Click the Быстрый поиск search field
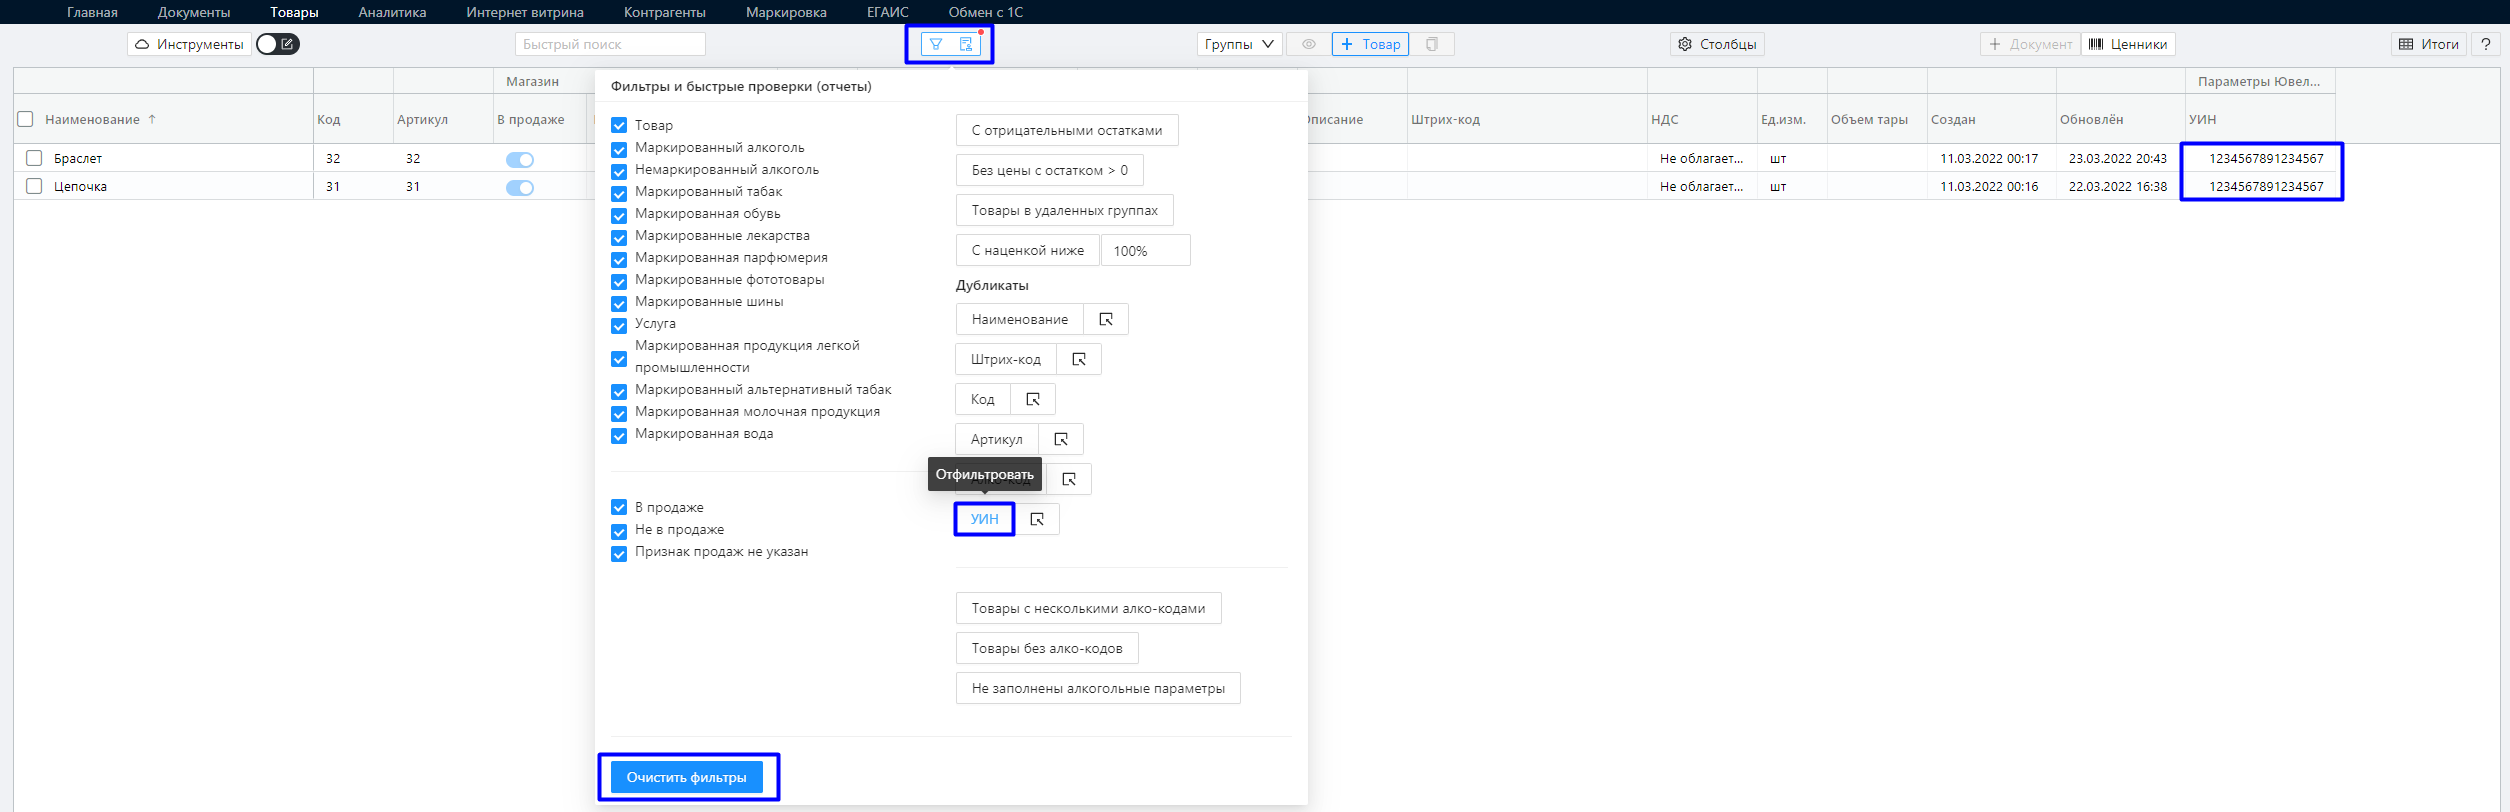 [610, 44]
